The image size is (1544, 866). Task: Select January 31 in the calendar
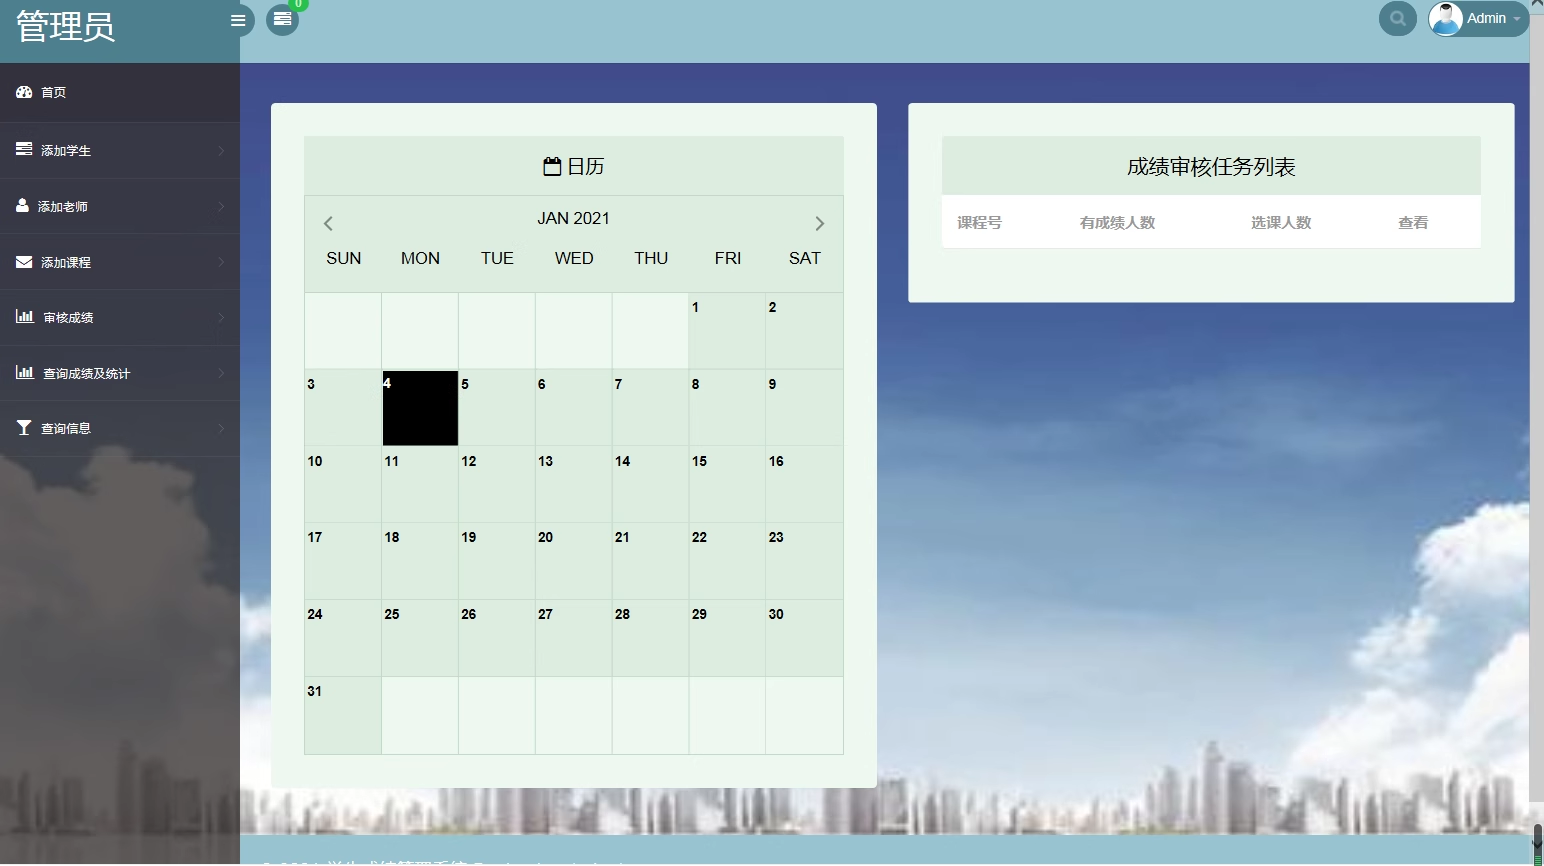tap(343, 715)
